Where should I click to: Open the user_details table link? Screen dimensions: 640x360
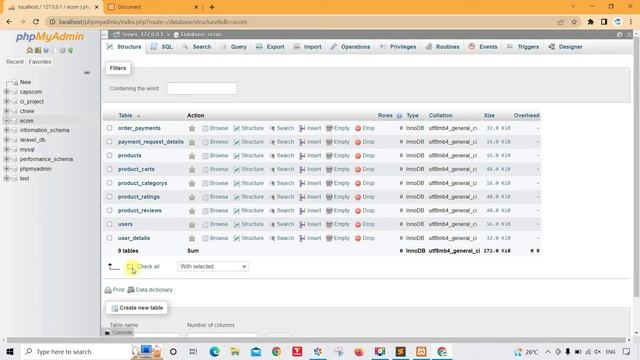(133, 238)
